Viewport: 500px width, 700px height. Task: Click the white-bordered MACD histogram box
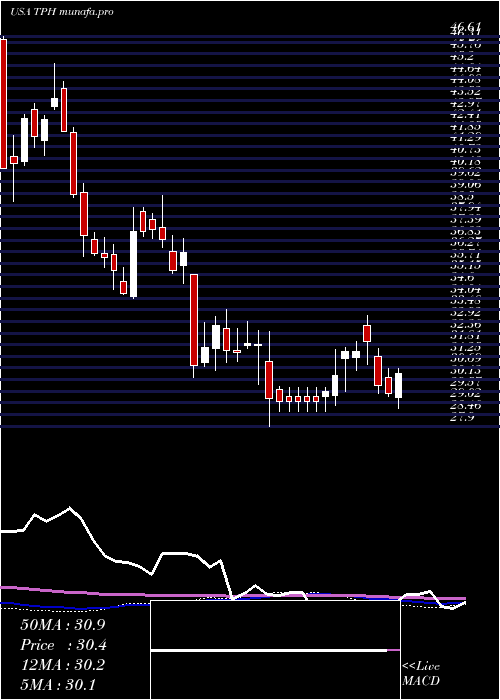pyautogui.click(x=275, y=650)
